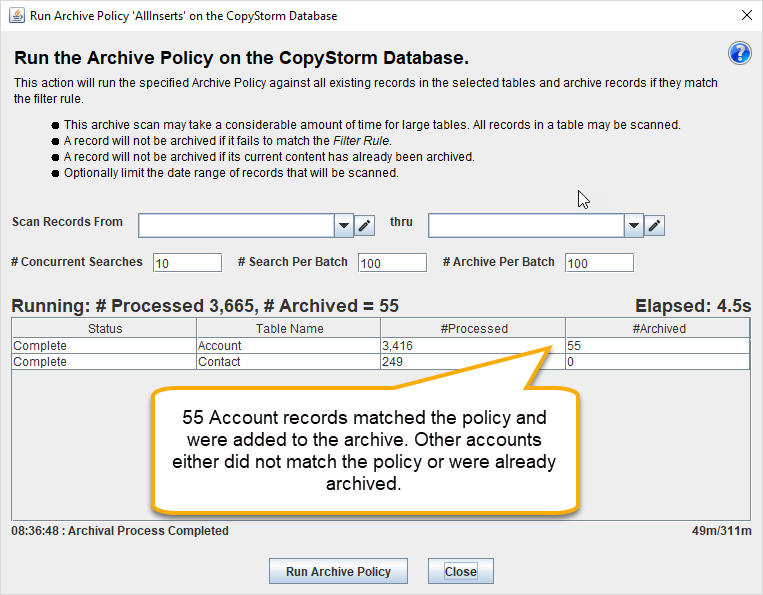Open the blue help question mark icon
The image size is (763, 595).
click(x=740, y=53)
